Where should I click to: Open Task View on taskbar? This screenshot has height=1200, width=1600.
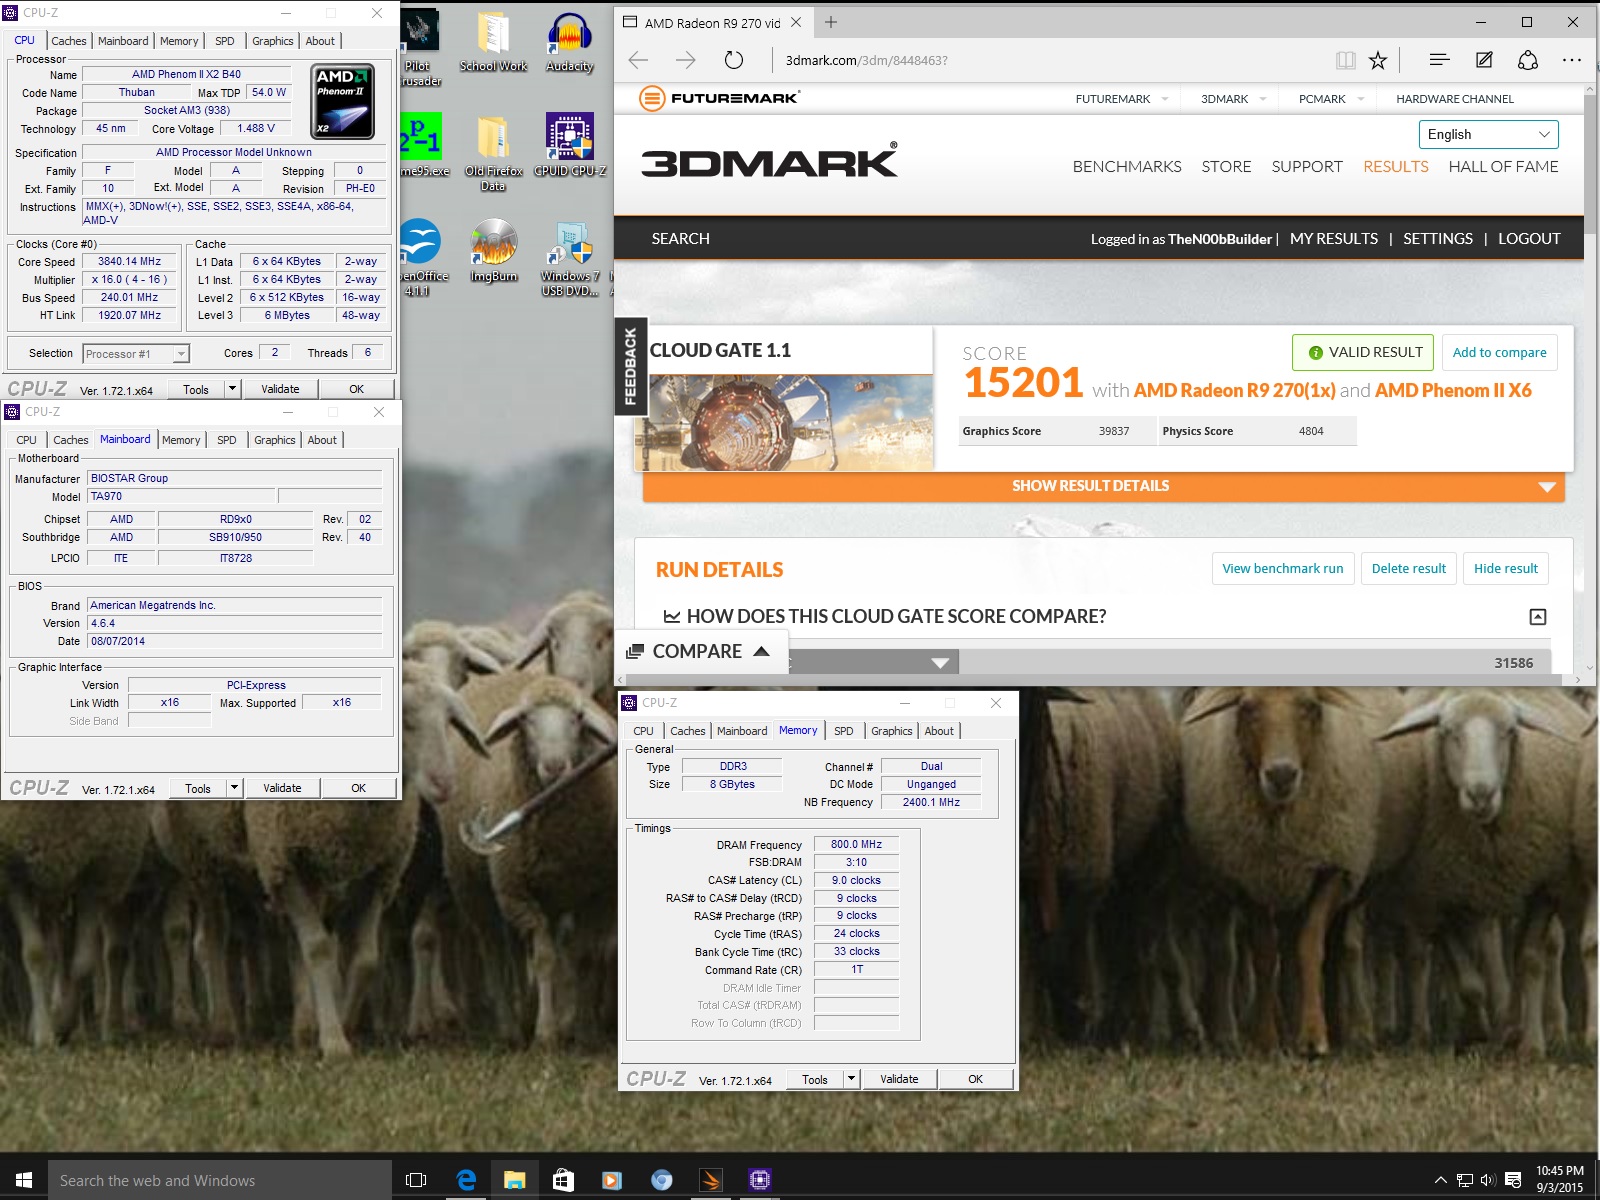[x=416, y=1180]
